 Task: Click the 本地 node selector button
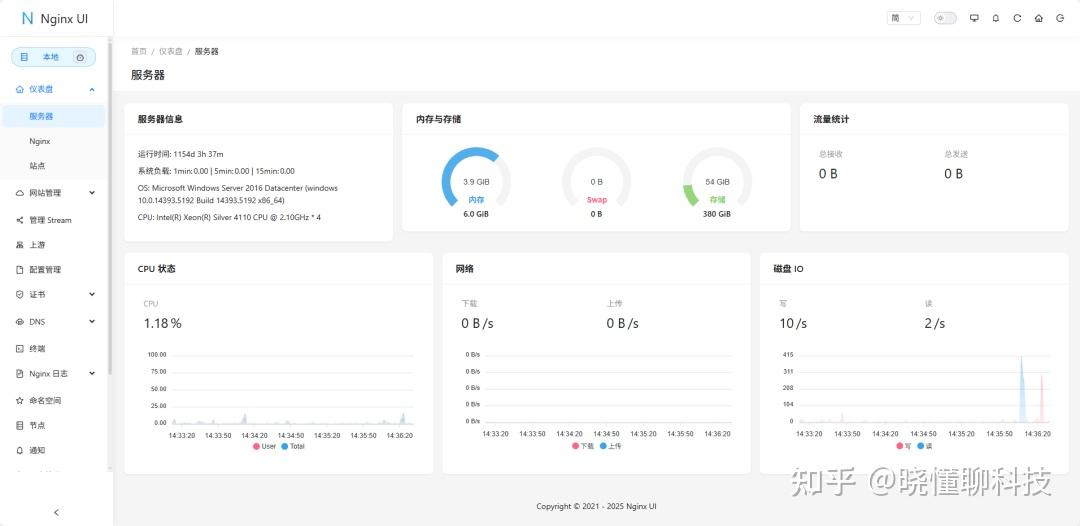(54, 57)
